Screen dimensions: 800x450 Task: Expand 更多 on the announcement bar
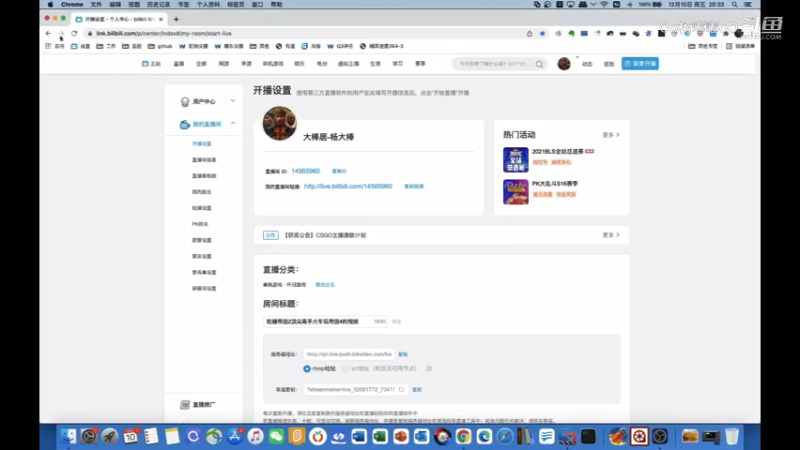(x=611, y=235)
